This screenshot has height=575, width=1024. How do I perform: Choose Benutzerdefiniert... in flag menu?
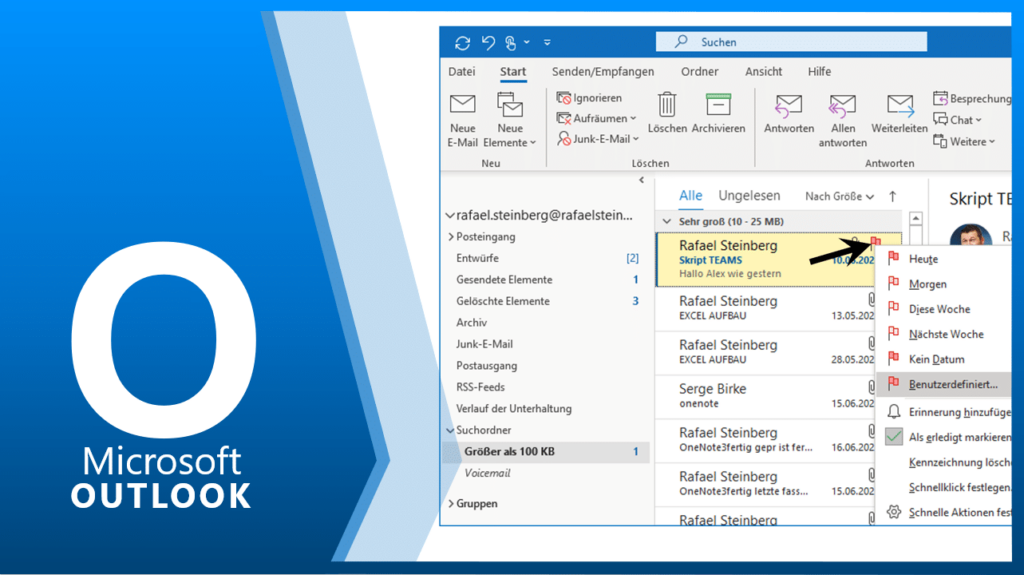(x=944, y=384)
